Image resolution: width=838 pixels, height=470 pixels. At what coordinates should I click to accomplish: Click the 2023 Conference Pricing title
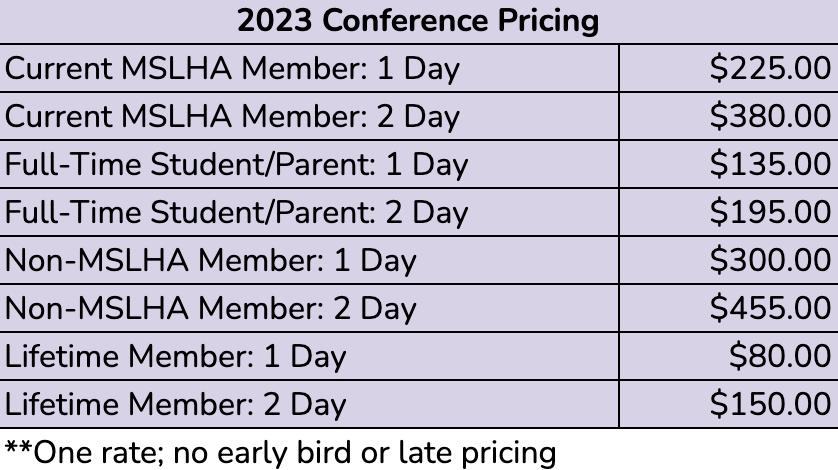[418, 21]
